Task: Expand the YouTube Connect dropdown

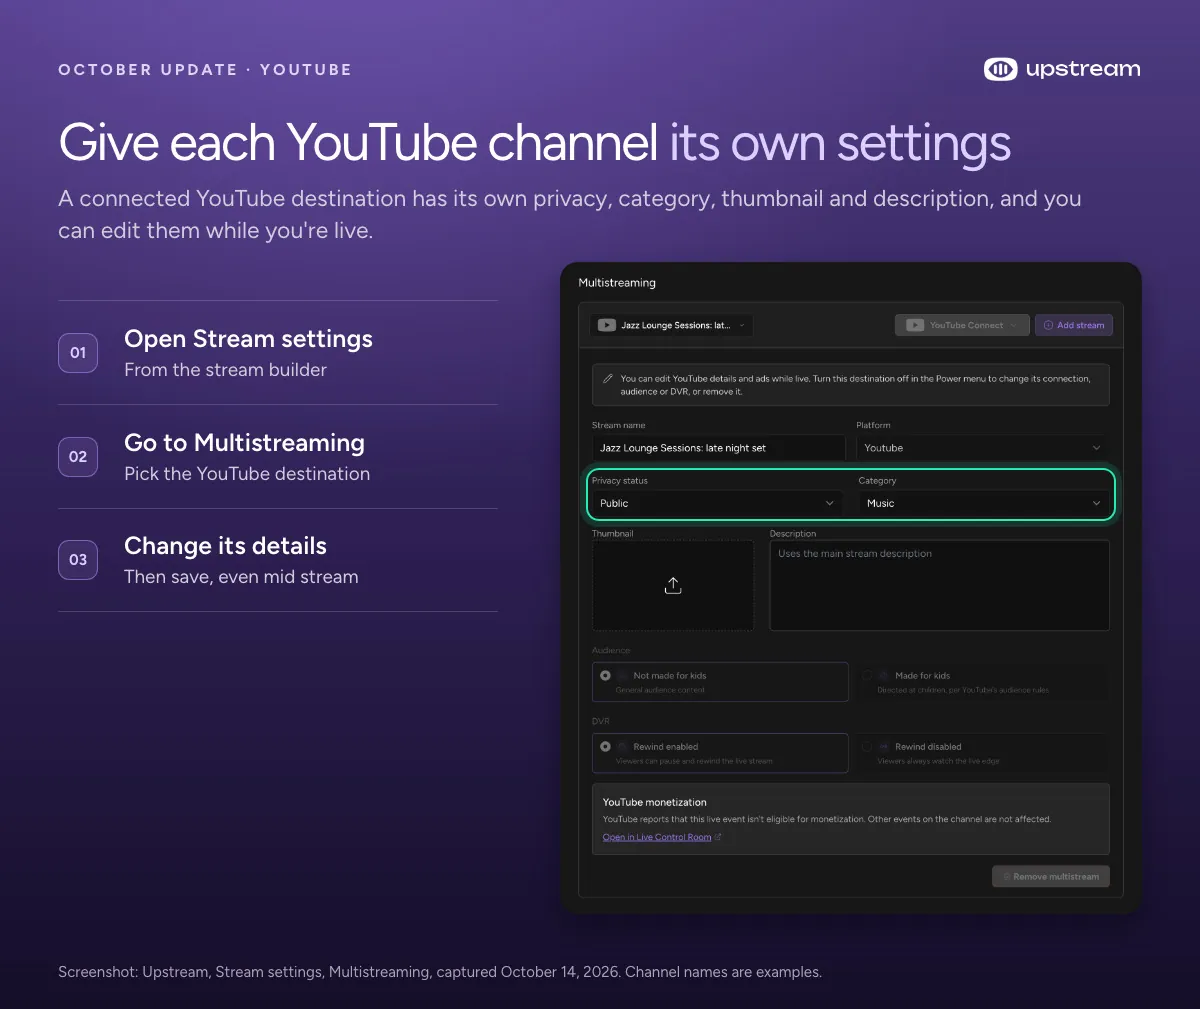Action: [962, 325]
